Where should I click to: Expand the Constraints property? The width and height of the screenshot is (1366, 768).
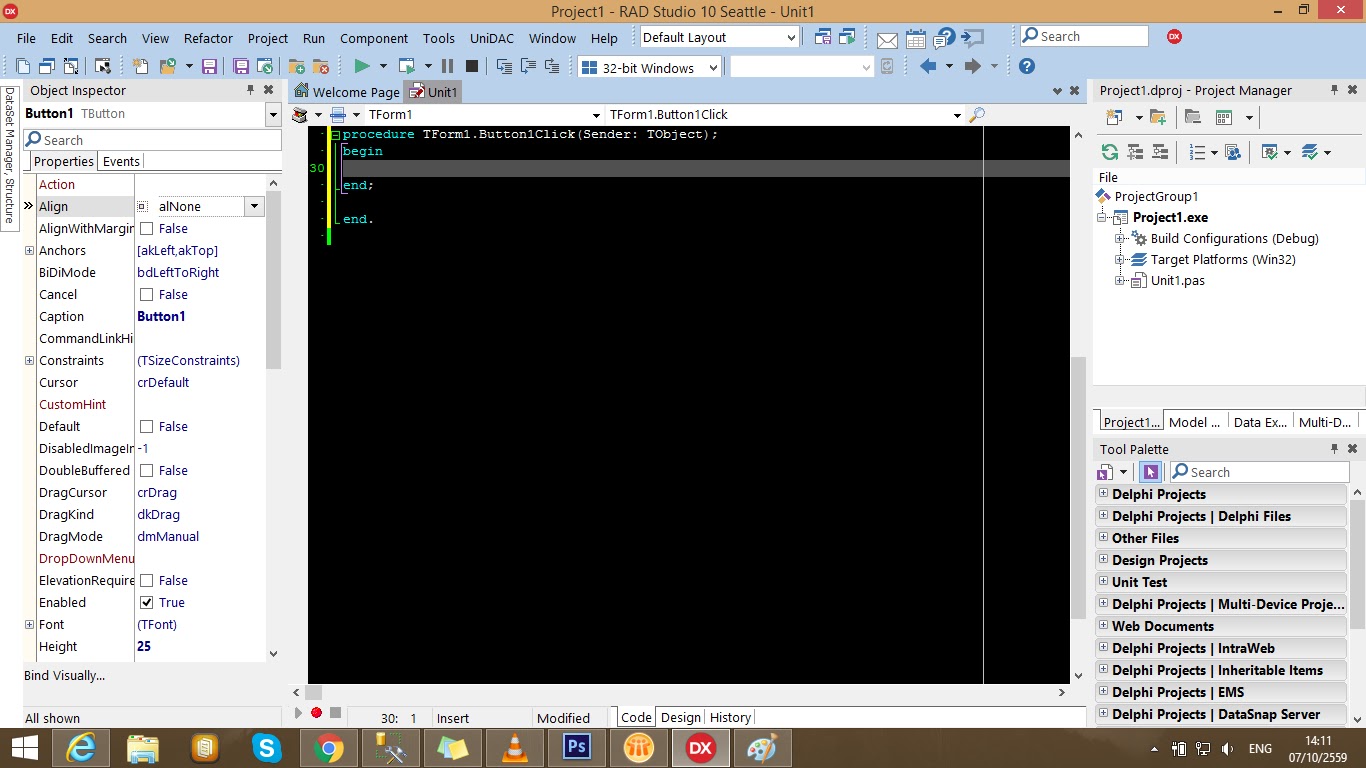[30, 361]
